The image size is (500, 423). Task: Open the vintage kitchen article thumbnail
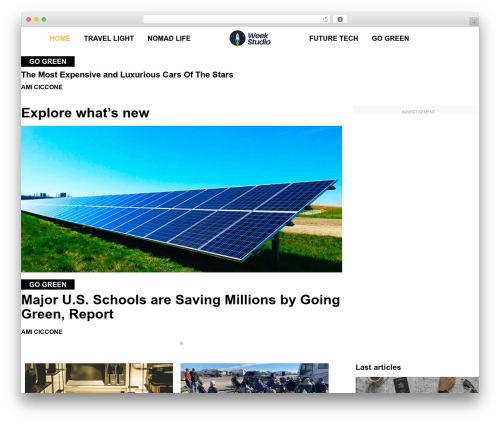[99, 378]
